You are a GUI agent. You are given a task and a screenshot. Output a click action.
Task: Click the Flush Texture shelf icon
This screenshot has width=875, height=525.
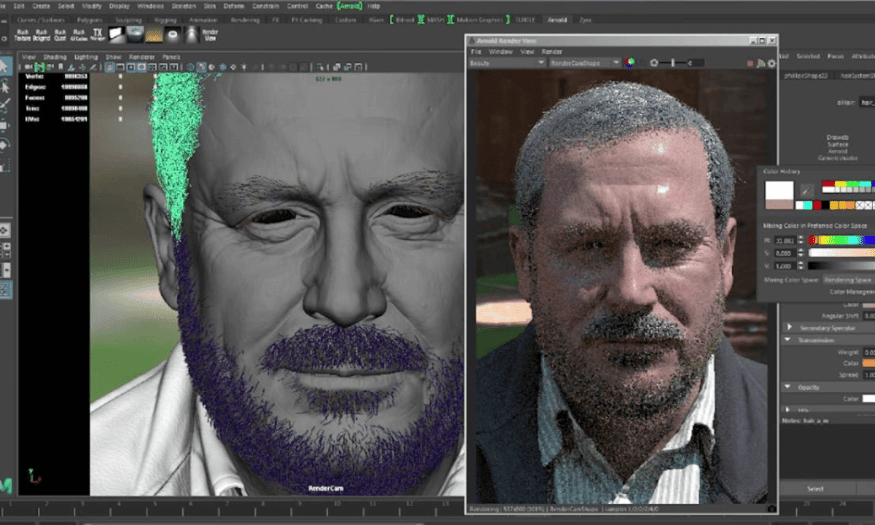click(22, 35)
